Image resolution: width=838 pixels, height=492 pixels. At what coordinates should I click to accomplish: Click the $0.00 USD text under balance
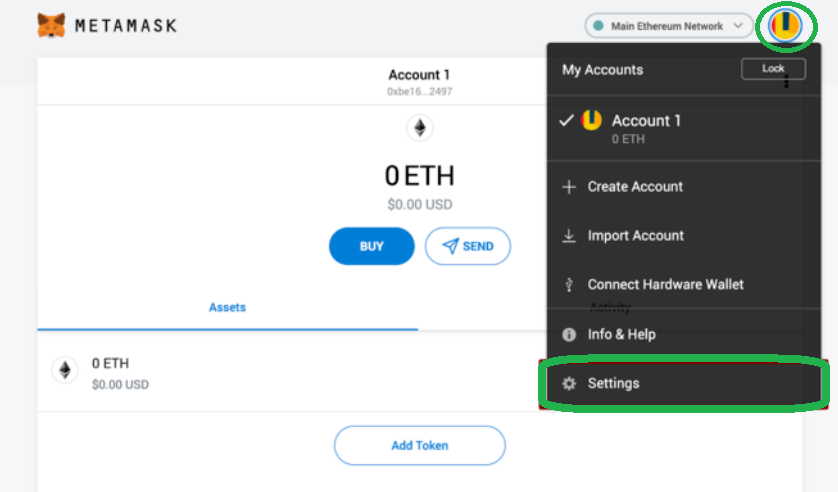pos(420,205)
